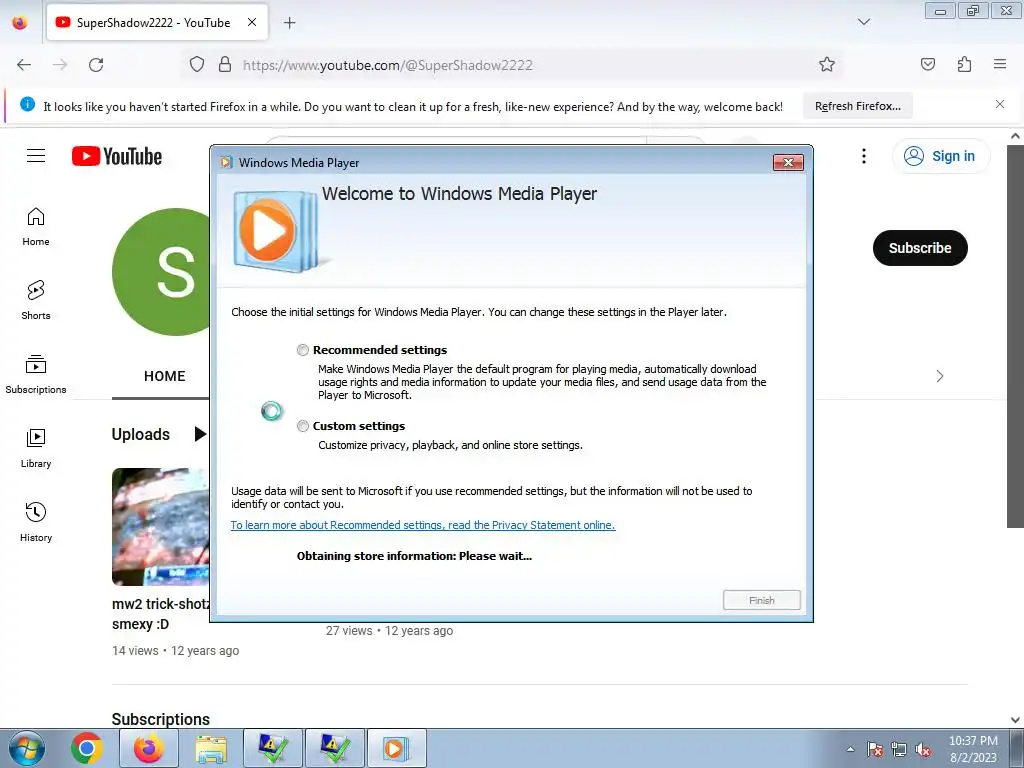Viewport: 1024px width, 768px height.
Task: Open the Privacy Statement online link
Action: (423, 525)
